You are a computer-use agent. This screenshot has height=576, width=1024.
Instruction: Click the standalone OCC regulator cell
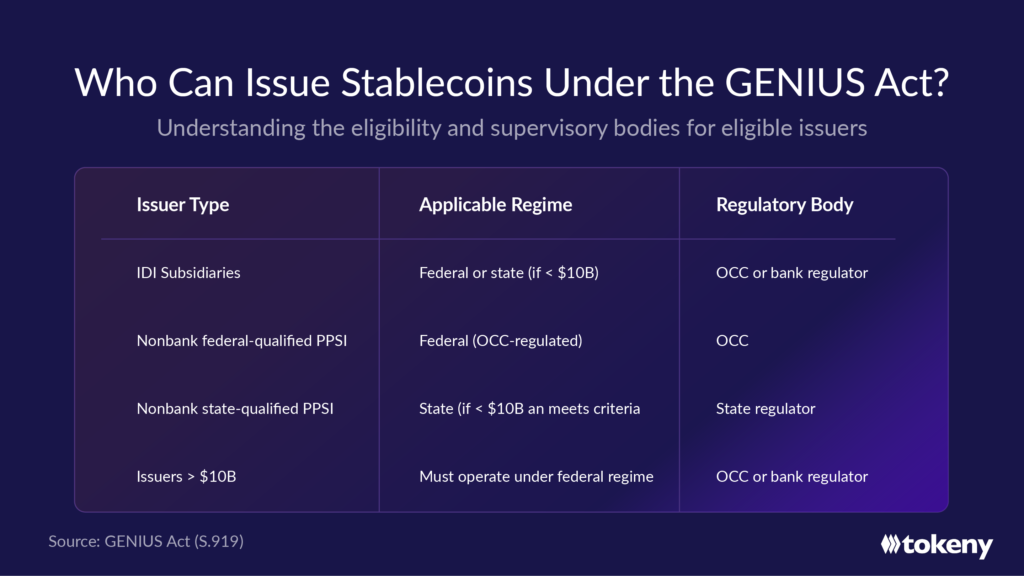pyautogui.click(x=732, y=340)
